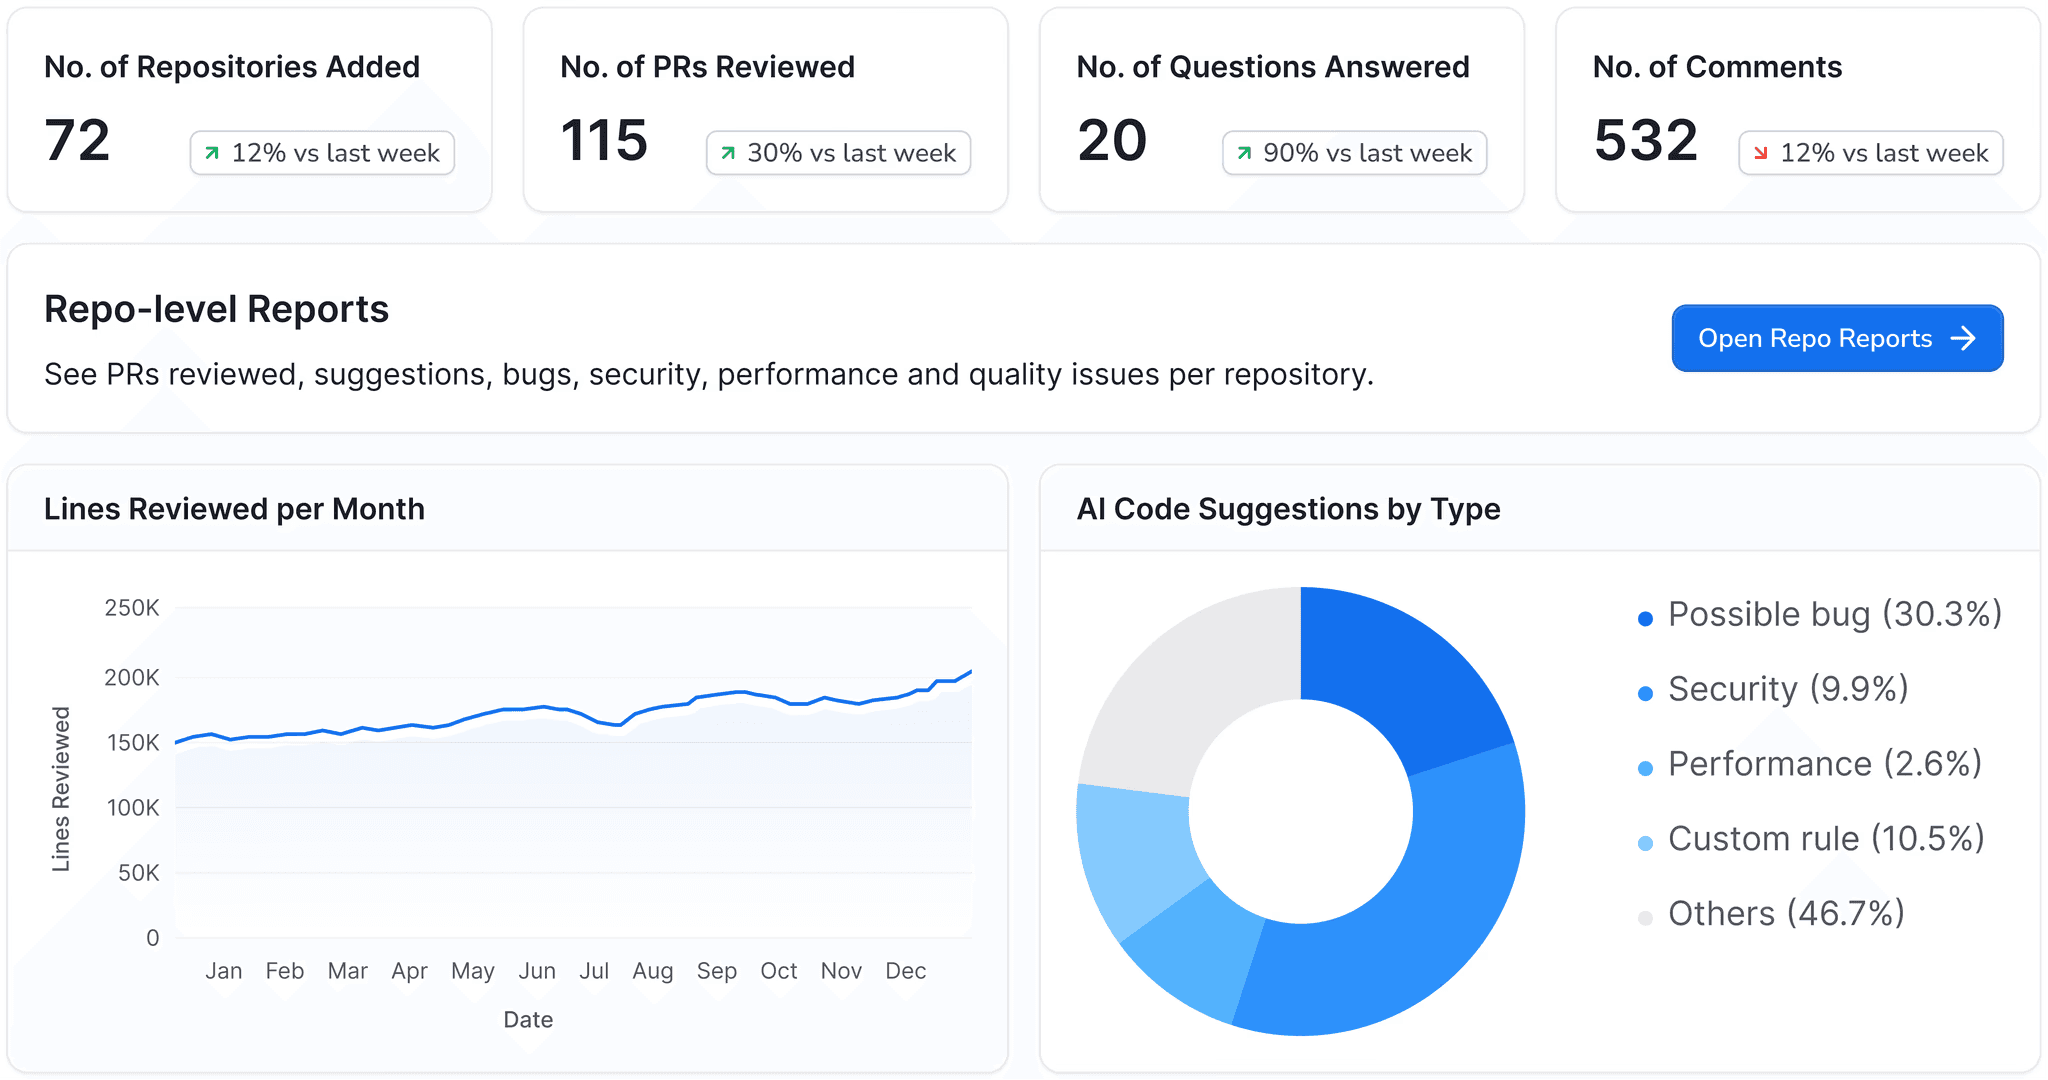Click the Dec label on the date axis

pos(905,971)
